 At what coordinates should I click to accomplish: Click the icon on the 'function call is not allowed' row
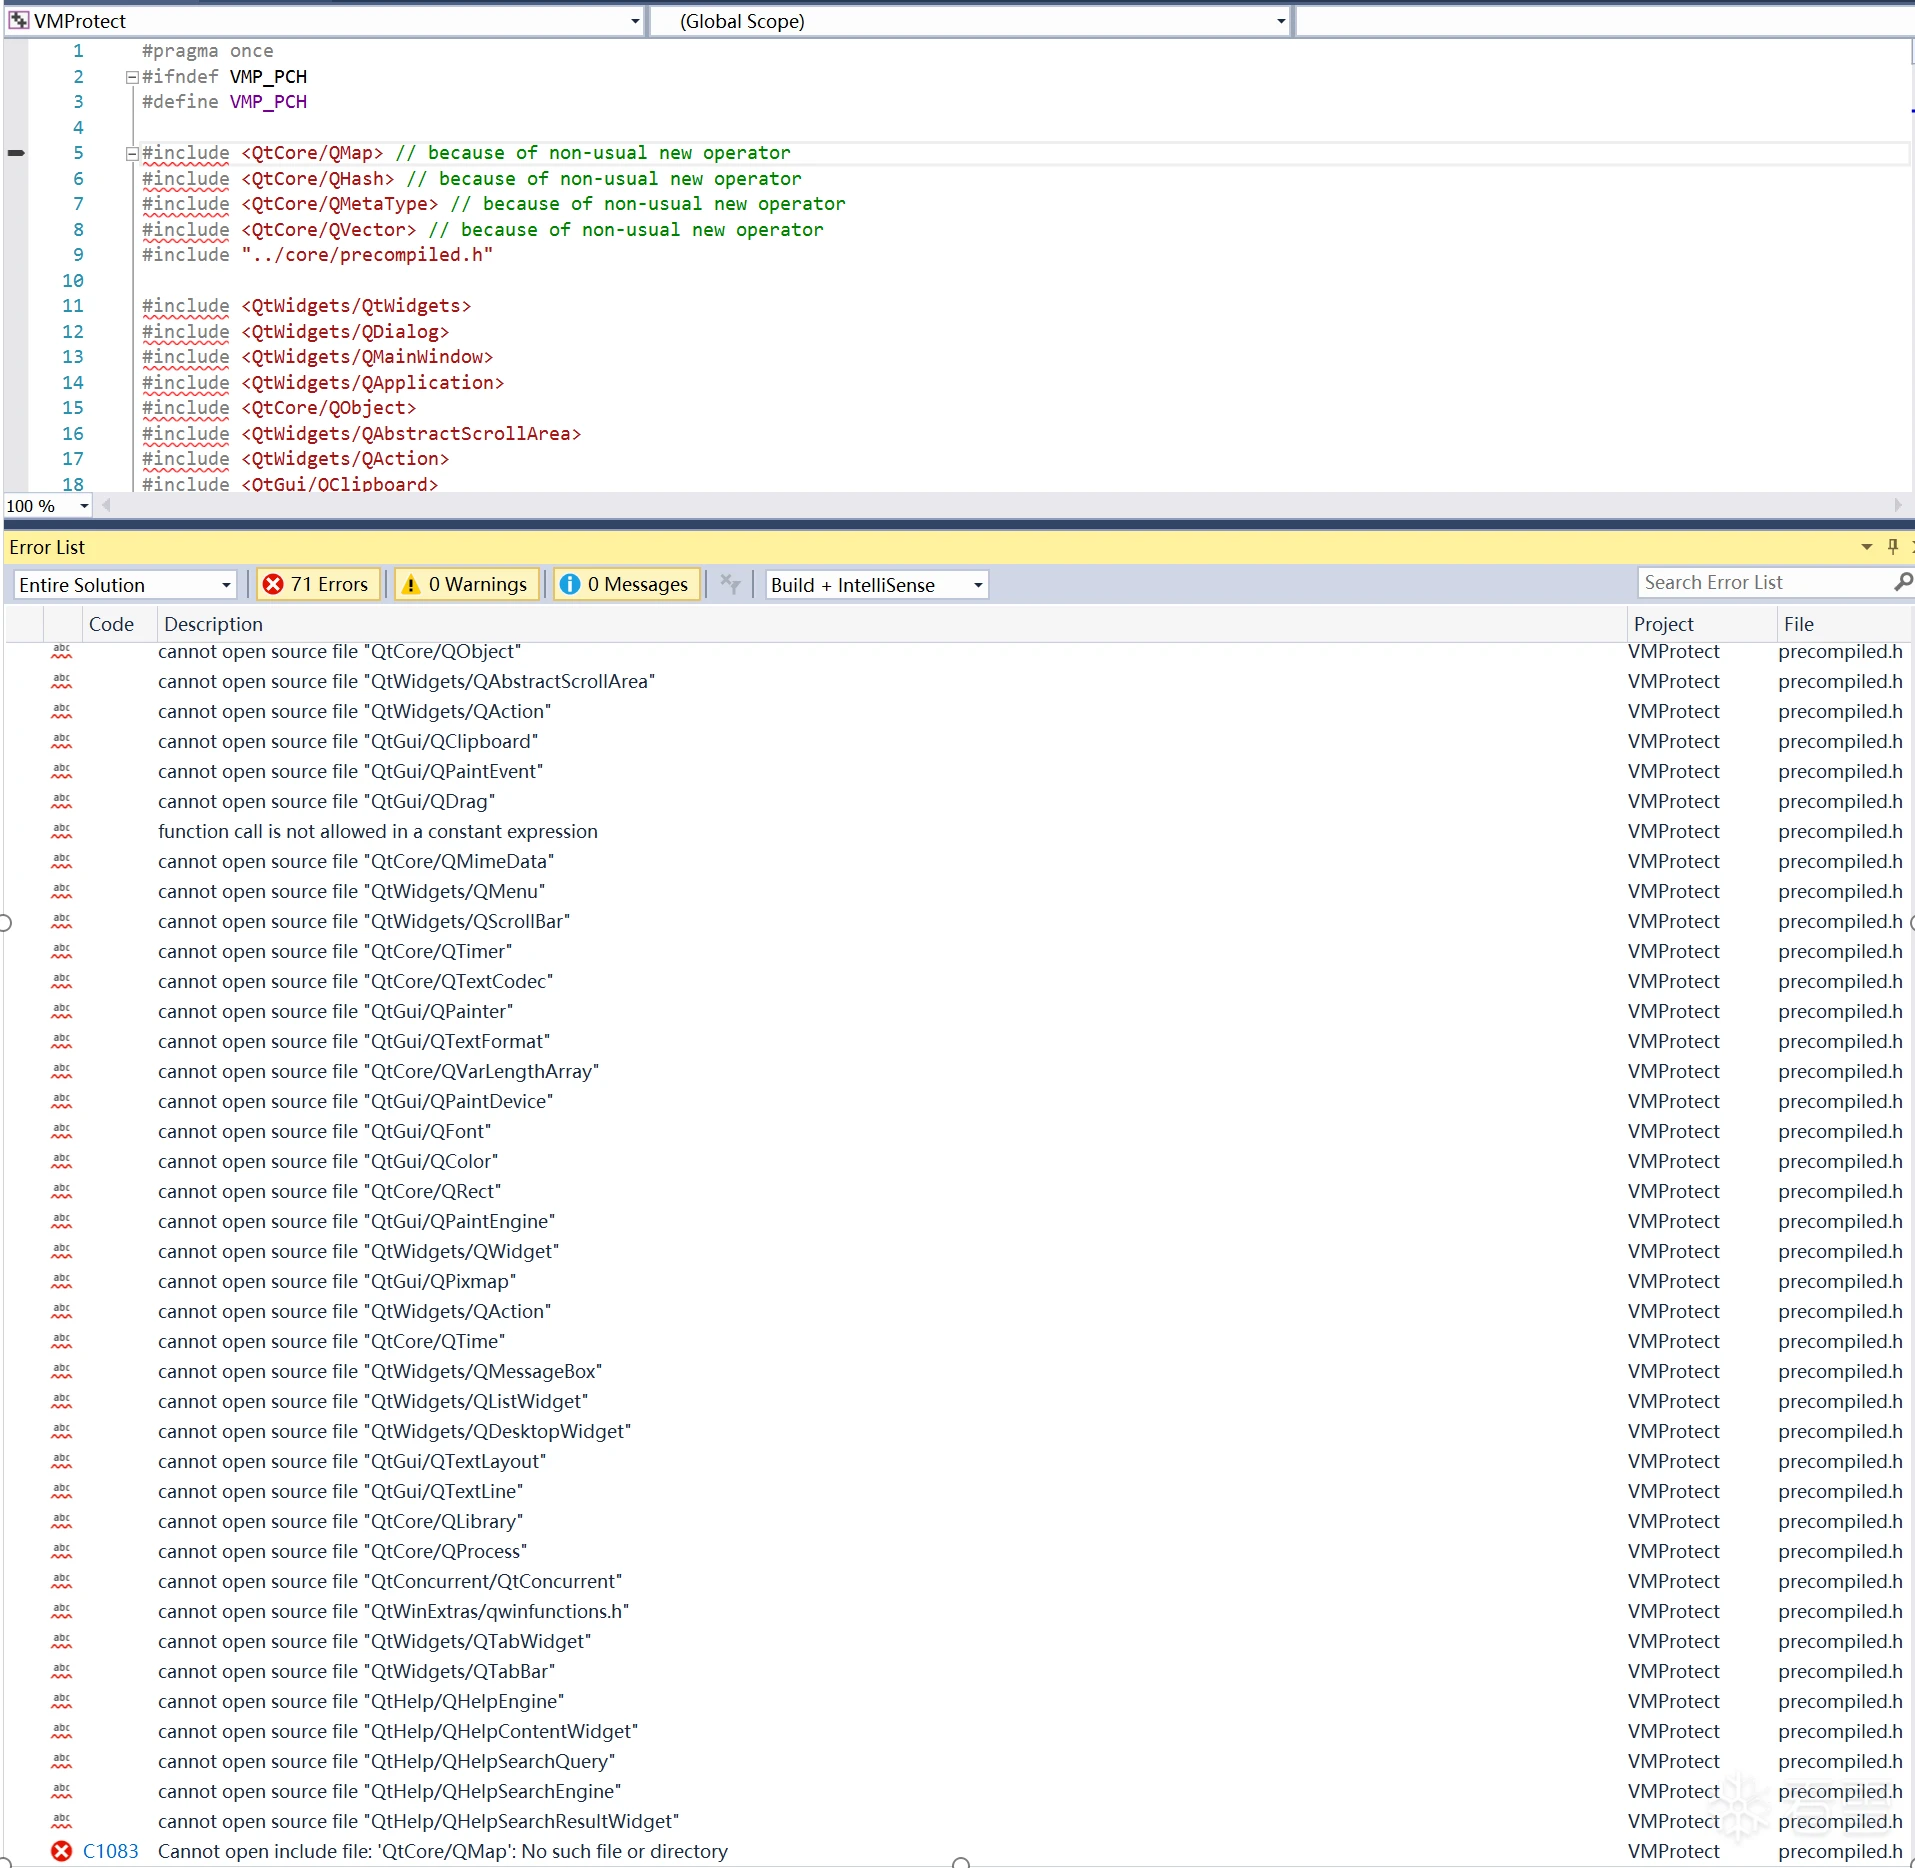(x=62, y=831)
